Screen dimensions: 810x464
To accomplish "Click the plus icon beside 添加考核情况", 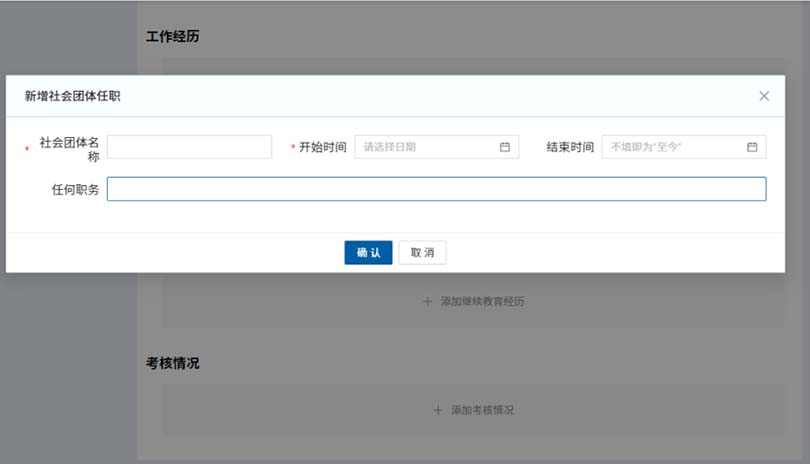I will 437,410.
